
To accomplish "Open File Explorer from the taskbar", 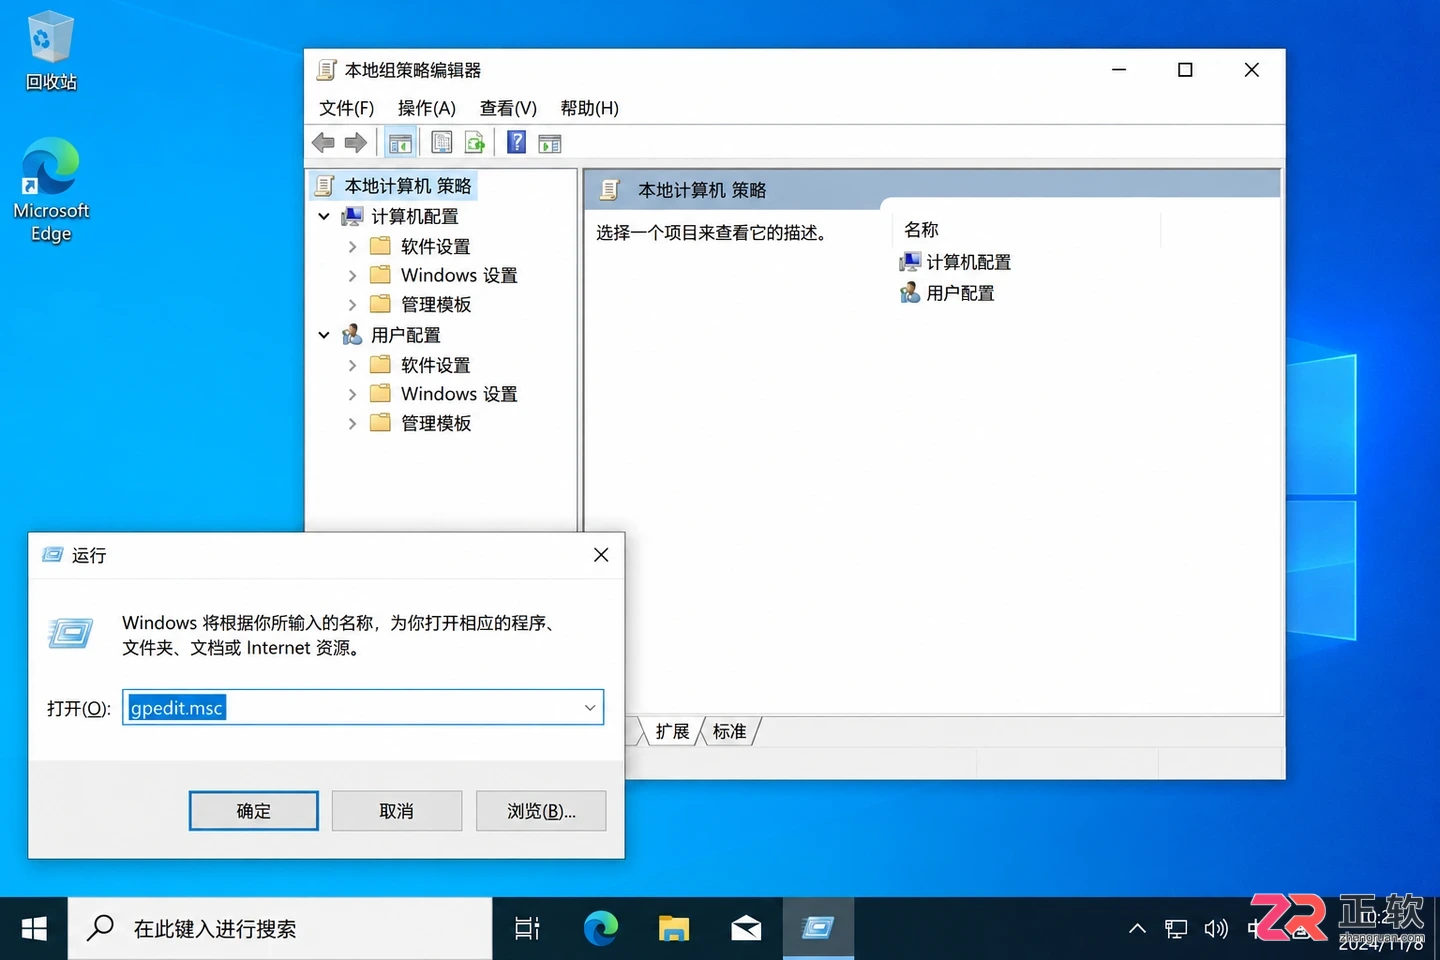I will (x=674, y=929).
